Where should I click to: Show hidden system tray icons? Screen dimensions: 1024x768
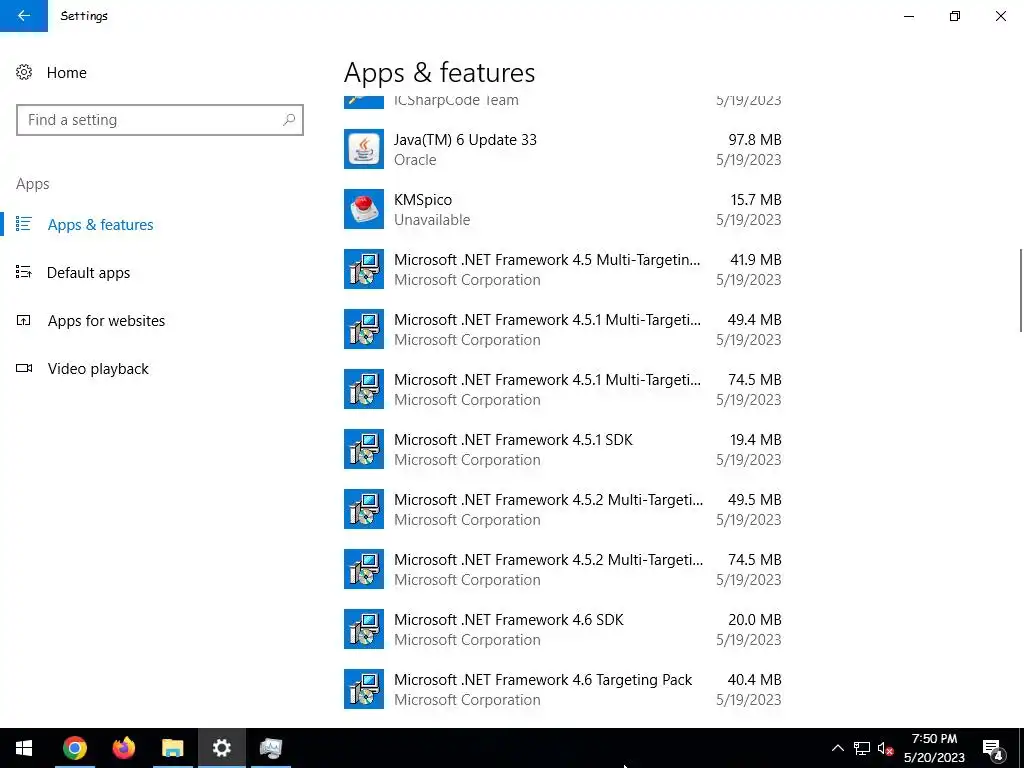point(837,748)
